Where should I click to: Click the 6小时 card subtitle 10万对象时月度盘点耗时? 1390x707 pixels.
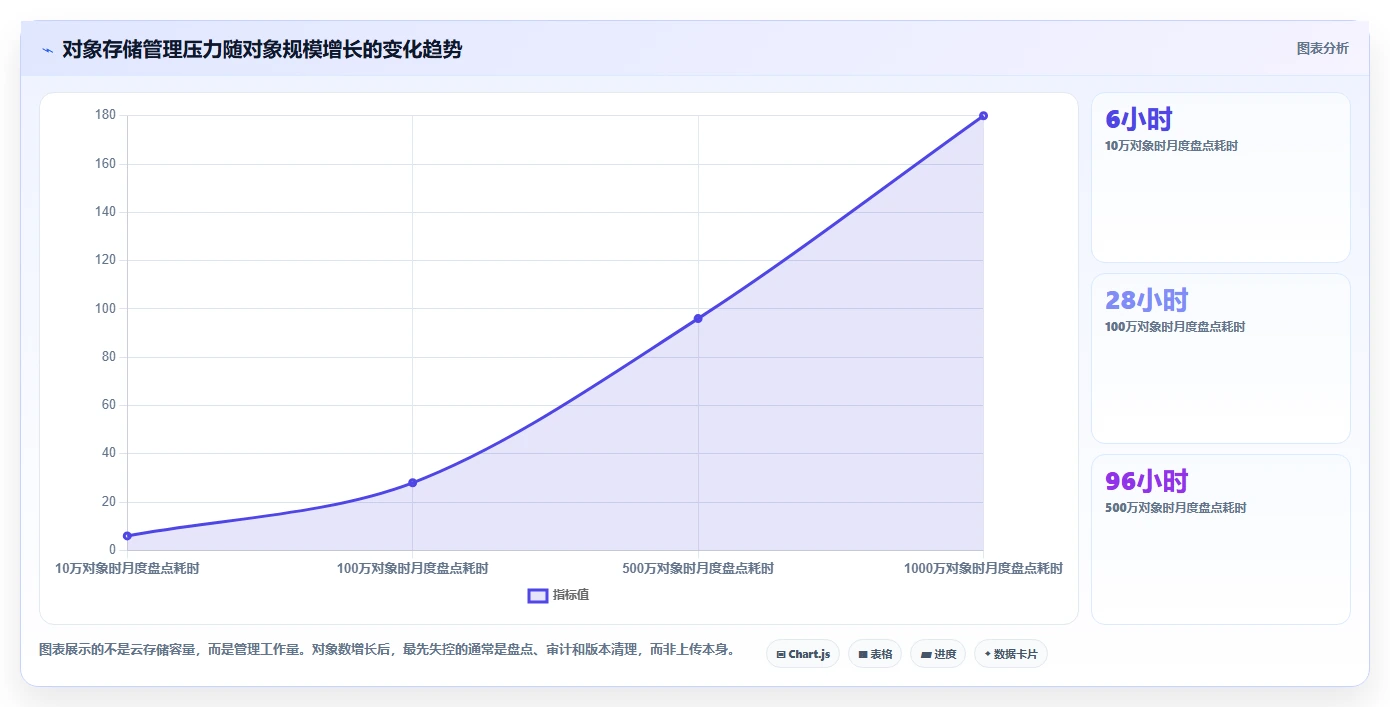tap(1171, 146)
